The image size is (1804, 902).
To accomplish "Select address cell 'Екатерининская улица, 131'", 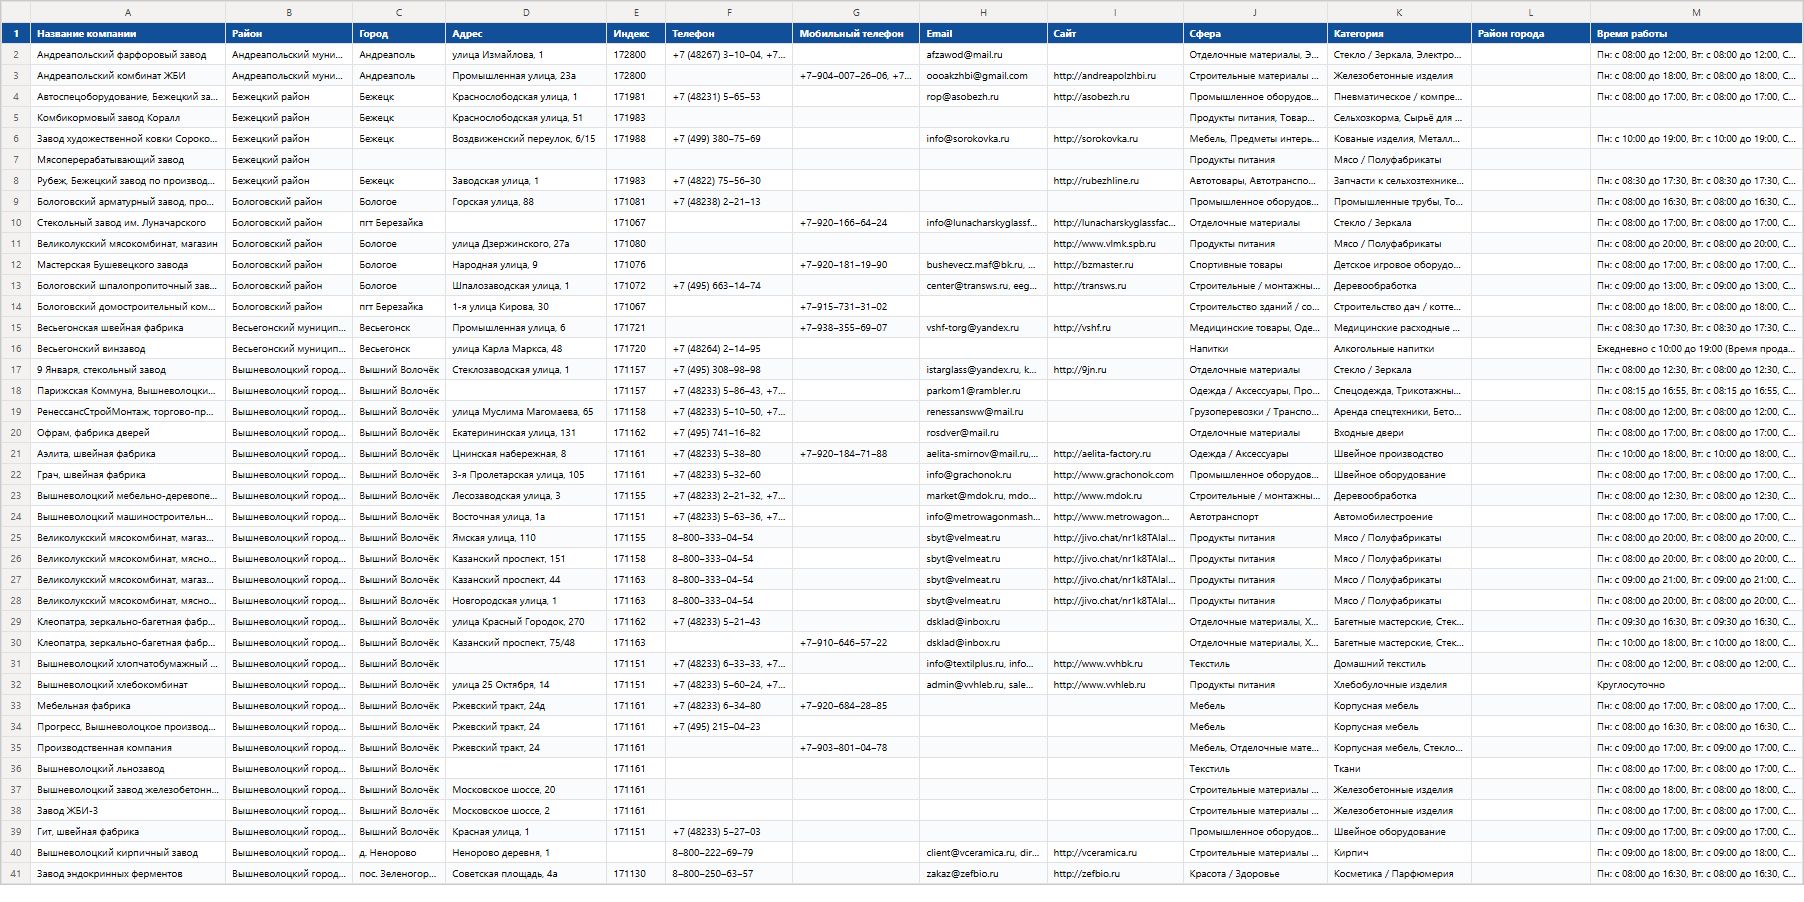I will coord(526,433).
